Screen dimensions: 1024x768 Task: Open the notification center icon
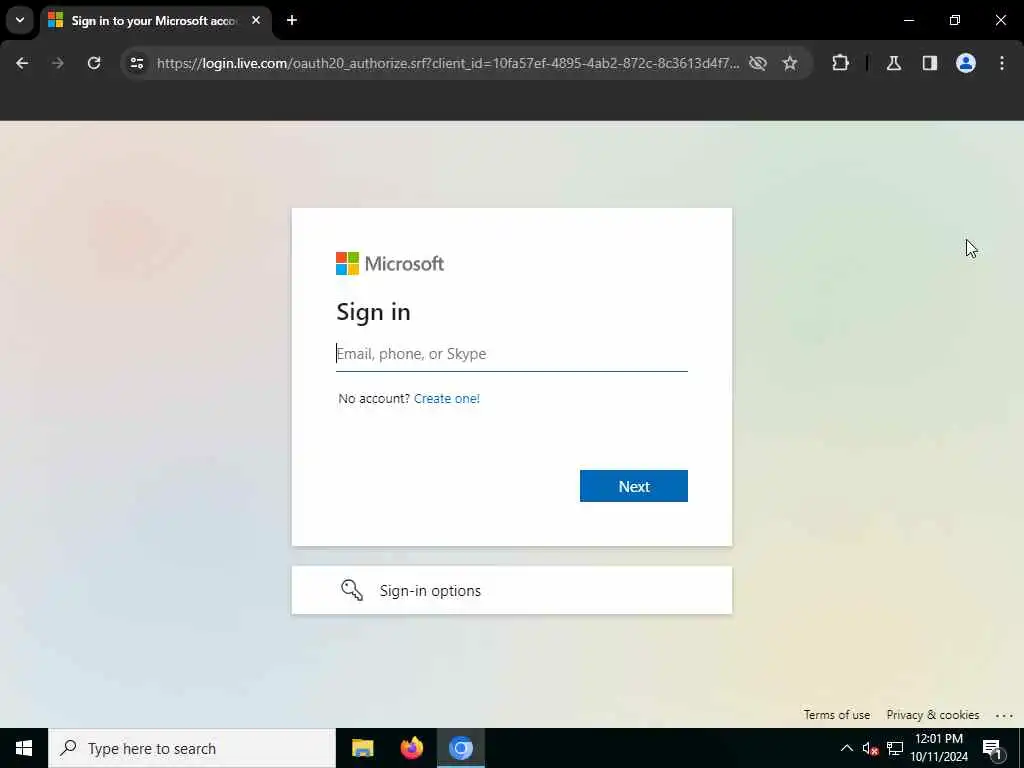pos(991,748)
